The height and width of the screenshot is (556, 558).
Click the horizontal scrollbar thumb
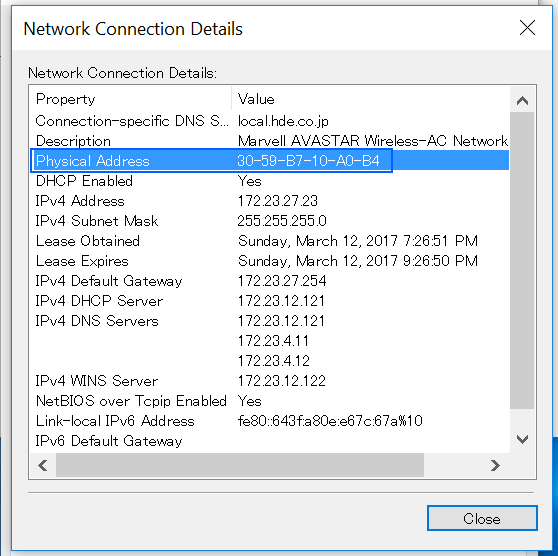[x=240, y=465]
